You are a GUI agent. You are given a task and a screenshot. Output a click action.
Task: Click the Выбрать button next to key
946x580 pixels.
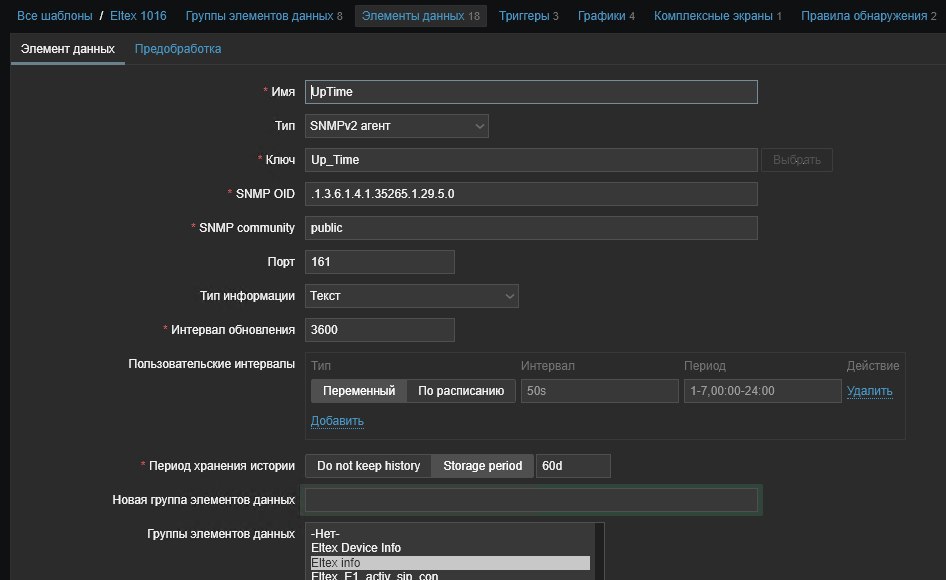coord(796,160)
